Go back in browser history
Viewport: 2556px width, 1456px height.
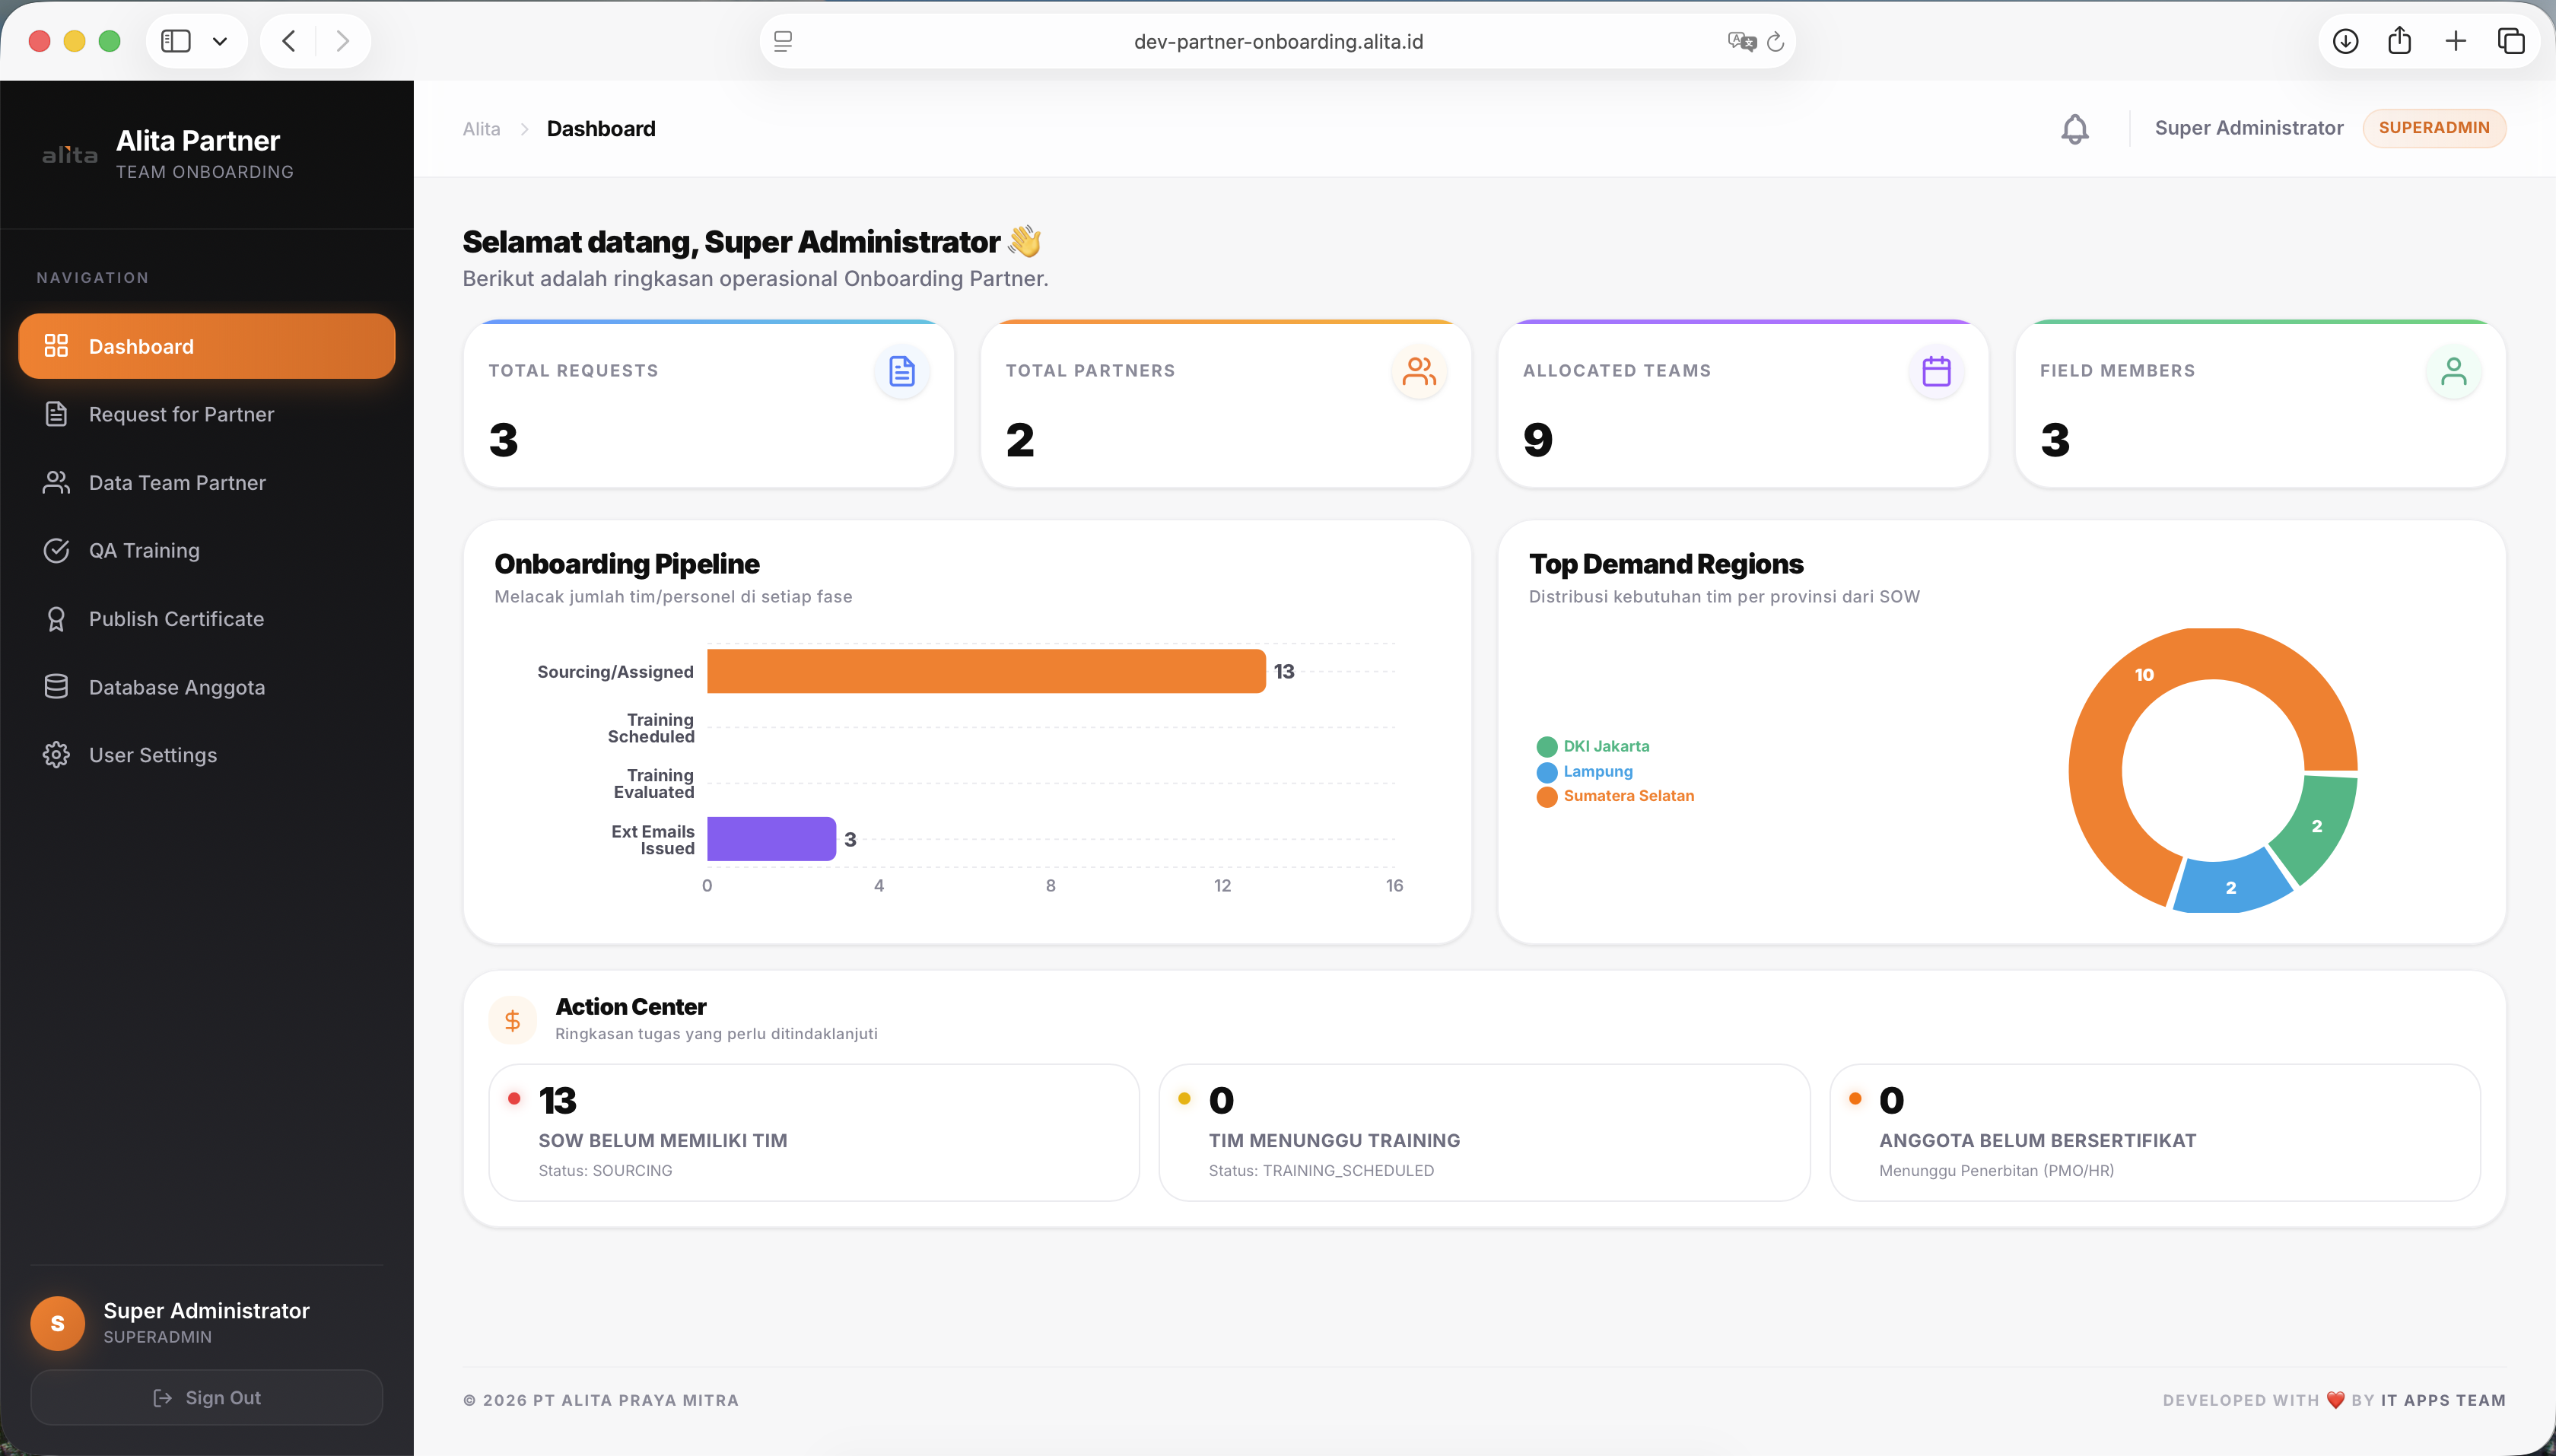tap(289, 41)
